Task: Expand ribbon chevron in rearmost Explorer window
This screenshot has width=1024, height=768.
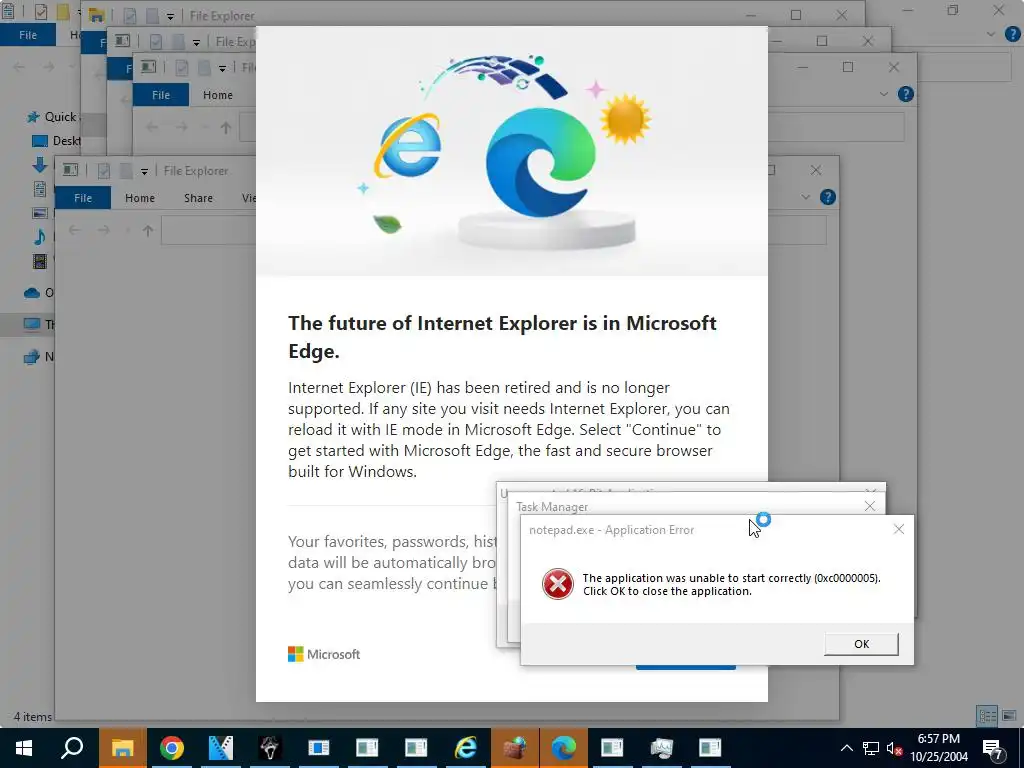Action: (x=991, y=35)
